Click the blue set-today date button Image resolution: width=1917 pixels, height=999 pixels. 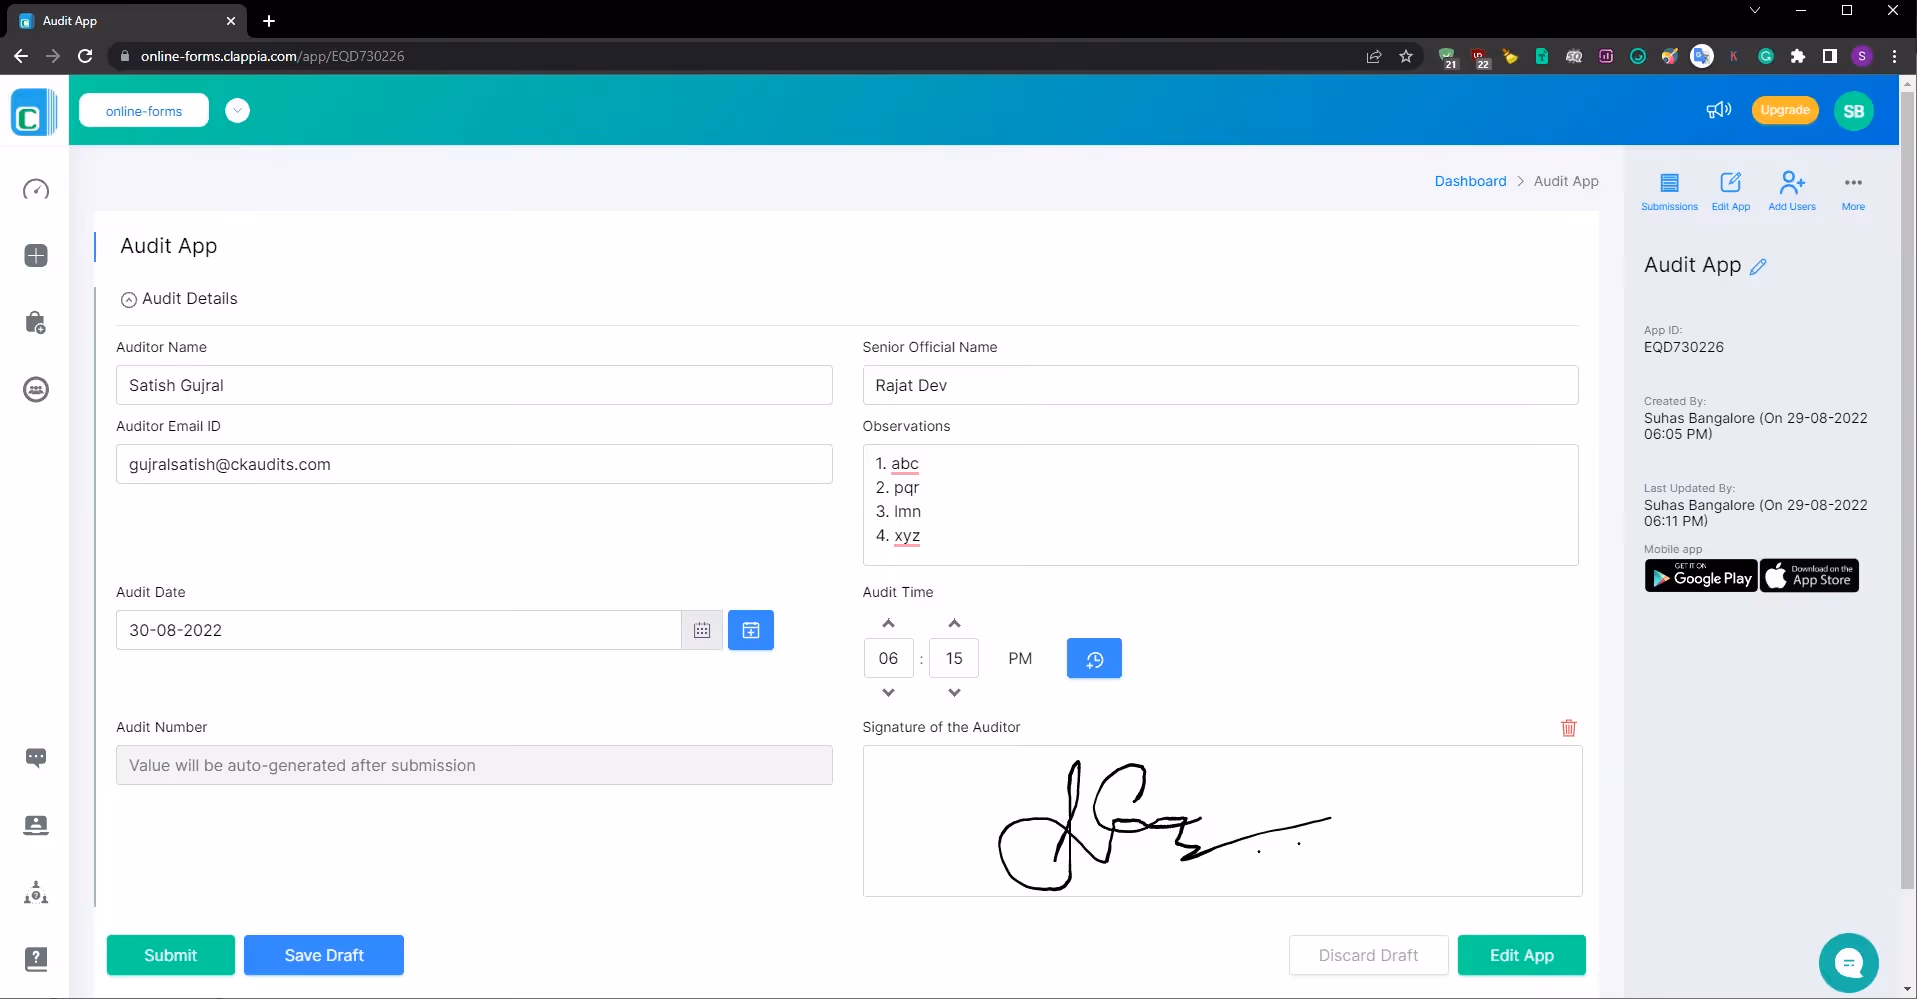pyautogui.click(x=751, y=630)
